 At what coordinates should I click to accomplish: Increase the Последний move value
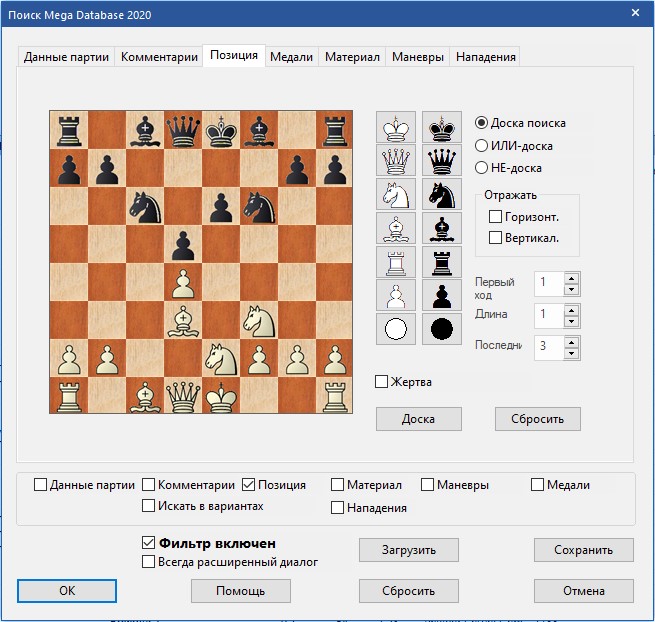pos(571,341)
